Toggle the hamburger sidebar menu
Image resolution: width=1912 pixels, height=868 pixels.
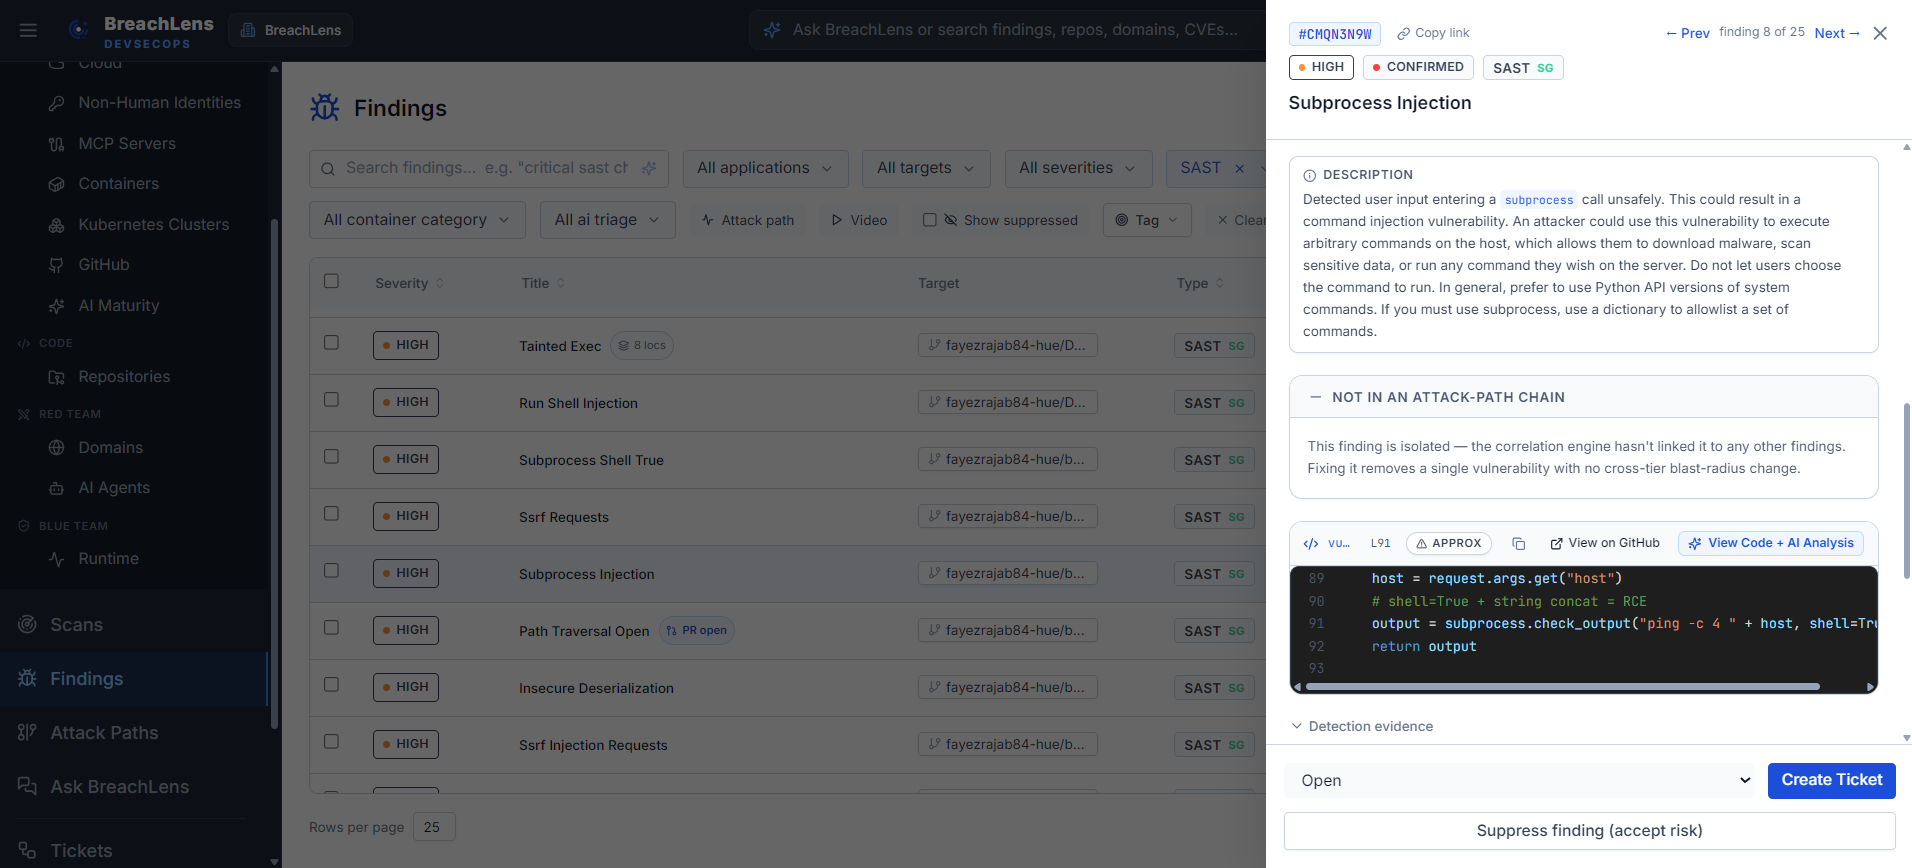[28, 30]
